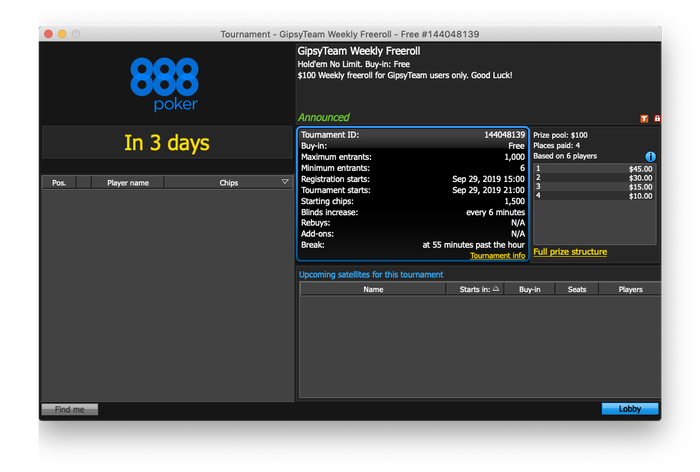Click Blinds increase every 6 minutes text
This screenshot has width=700, height=472.
tap(496, 213)
